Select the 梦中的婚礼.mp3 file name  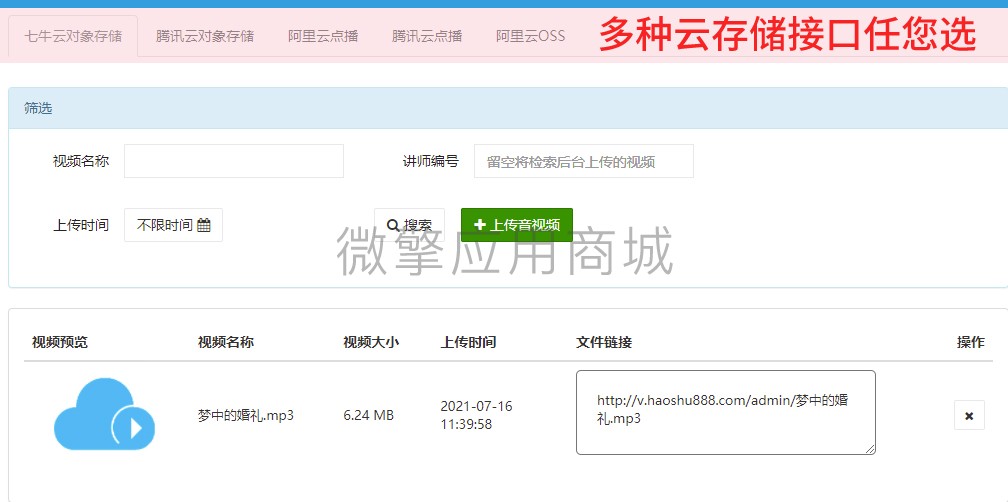click(x=246, y=415)
